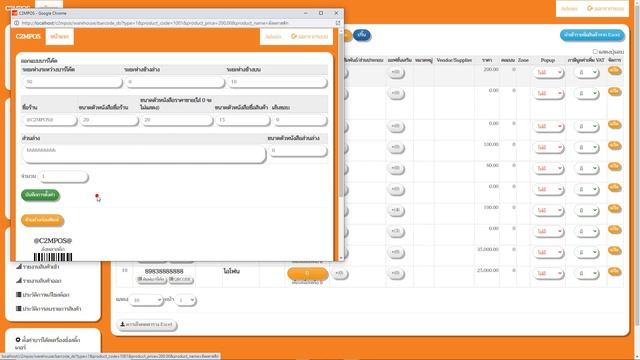Click the popup window address bar URL

point(155,23)
